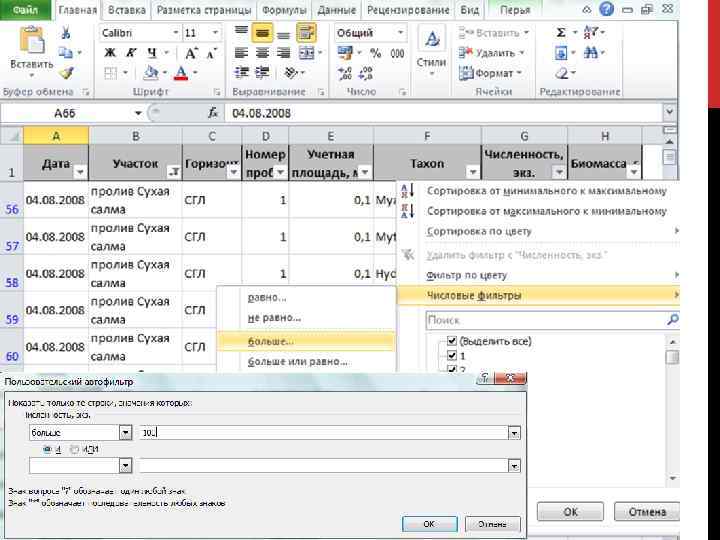
Task: Align cell text left
Action: coord(241,53)
